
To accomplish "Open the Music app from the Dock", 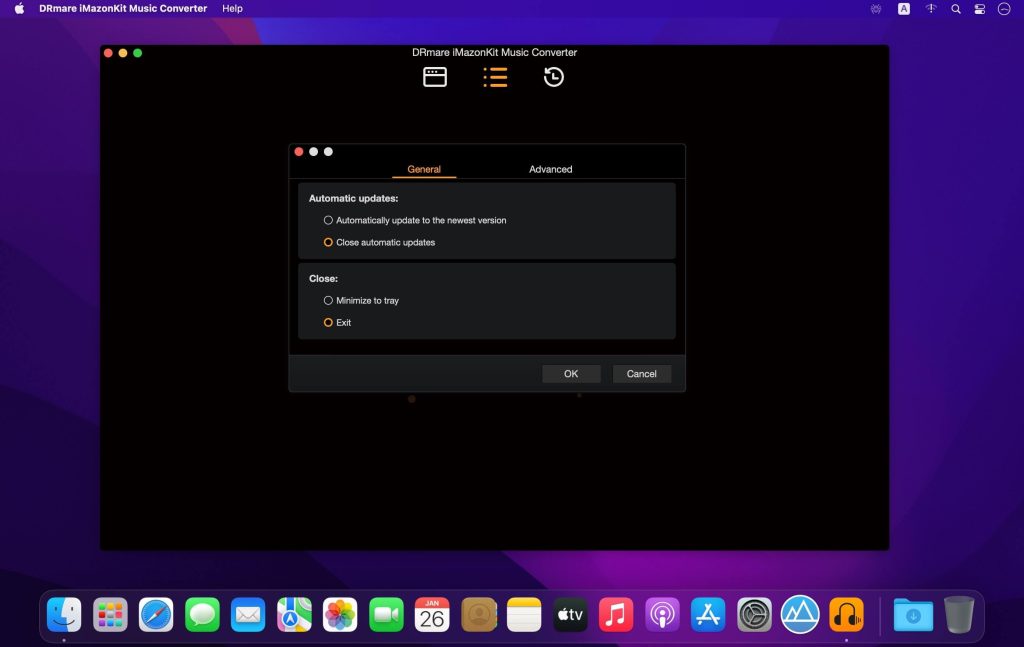I will pos(616,614).
